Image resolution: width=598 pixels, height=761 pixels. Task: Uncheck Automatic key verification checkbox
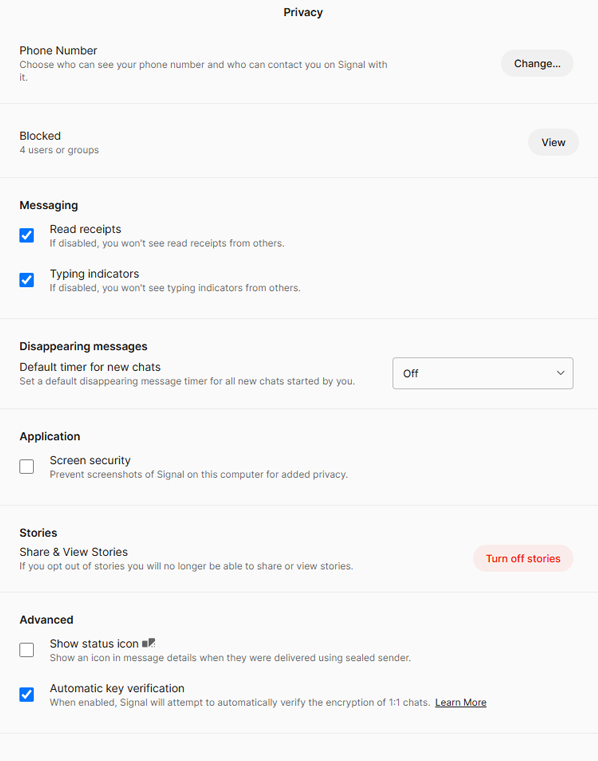pyautogui.click(x=27, y=695)
